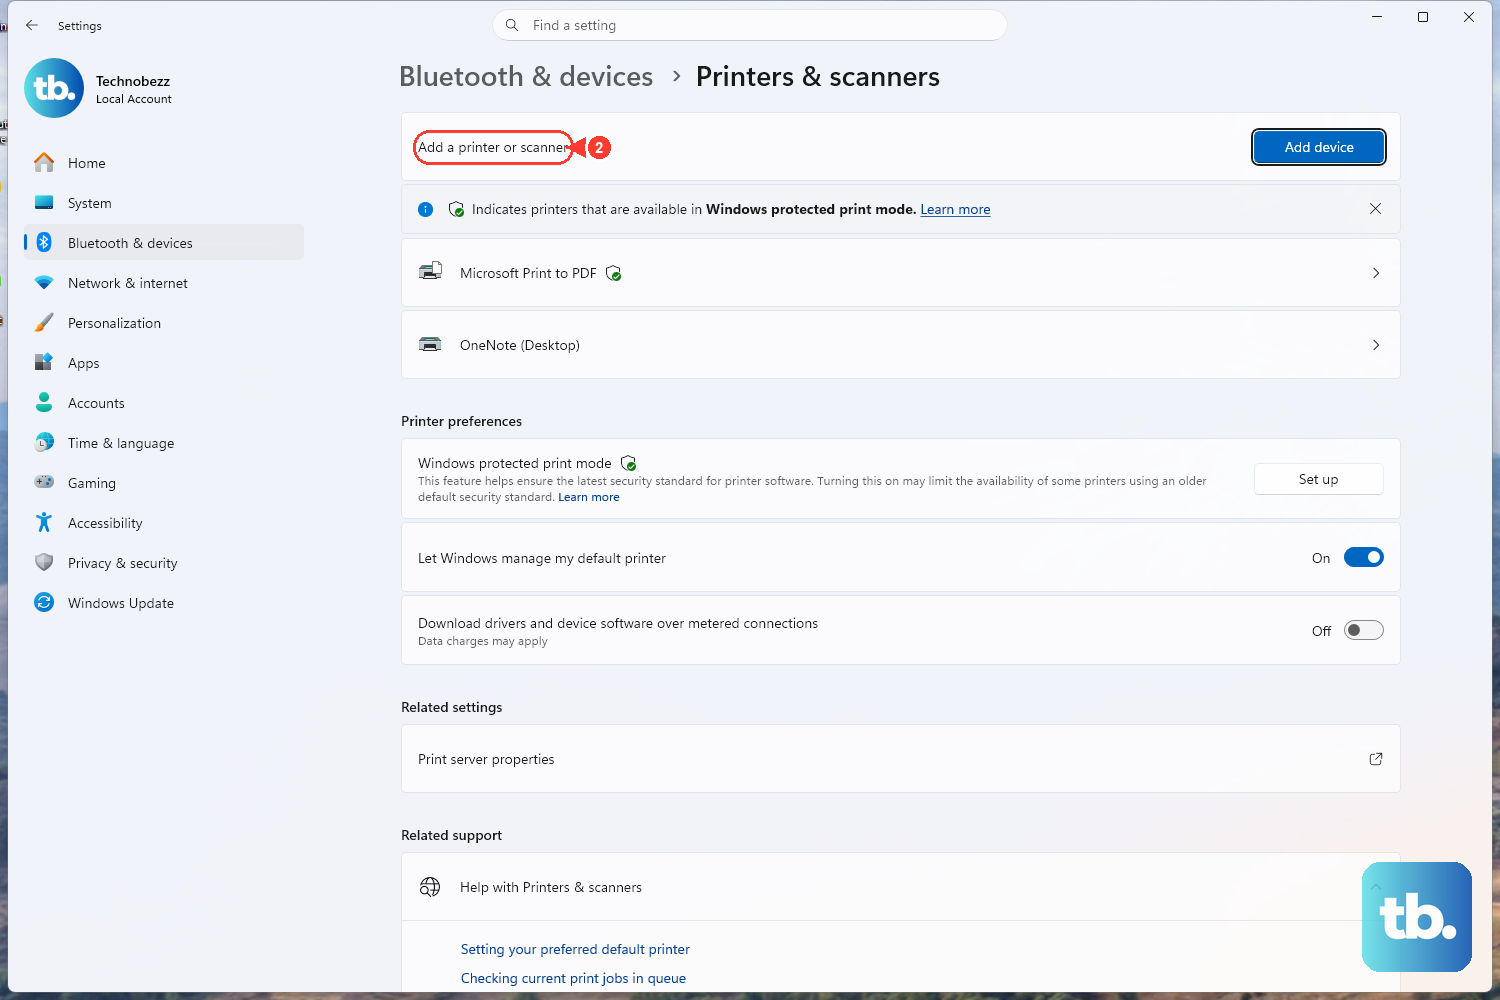
Task: Click Set up for protected print mode
Action: (1319, 479)
